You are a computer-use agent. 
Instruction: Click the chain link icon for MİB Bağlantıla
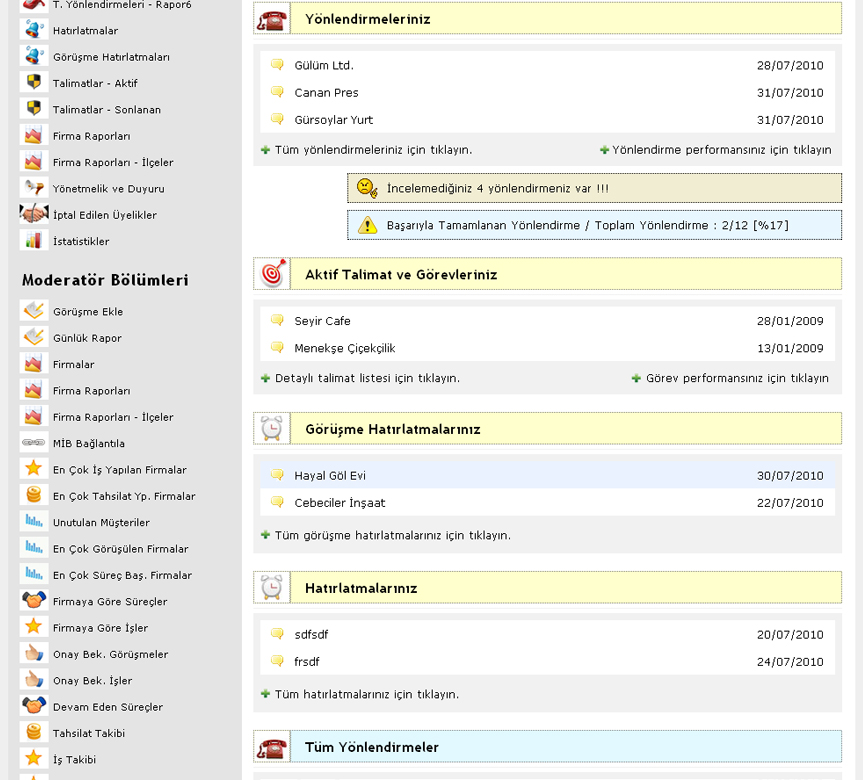pyautogui.click(x=34, y=443)
